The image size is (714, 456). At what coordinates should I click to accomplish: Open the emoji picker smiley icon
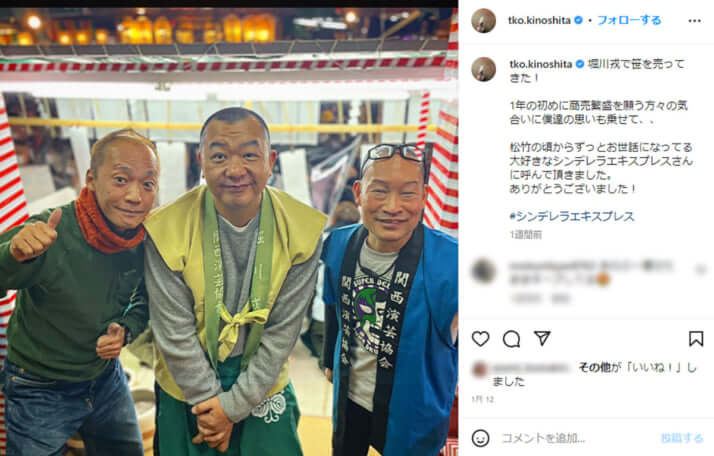click(x=480, y=438)
